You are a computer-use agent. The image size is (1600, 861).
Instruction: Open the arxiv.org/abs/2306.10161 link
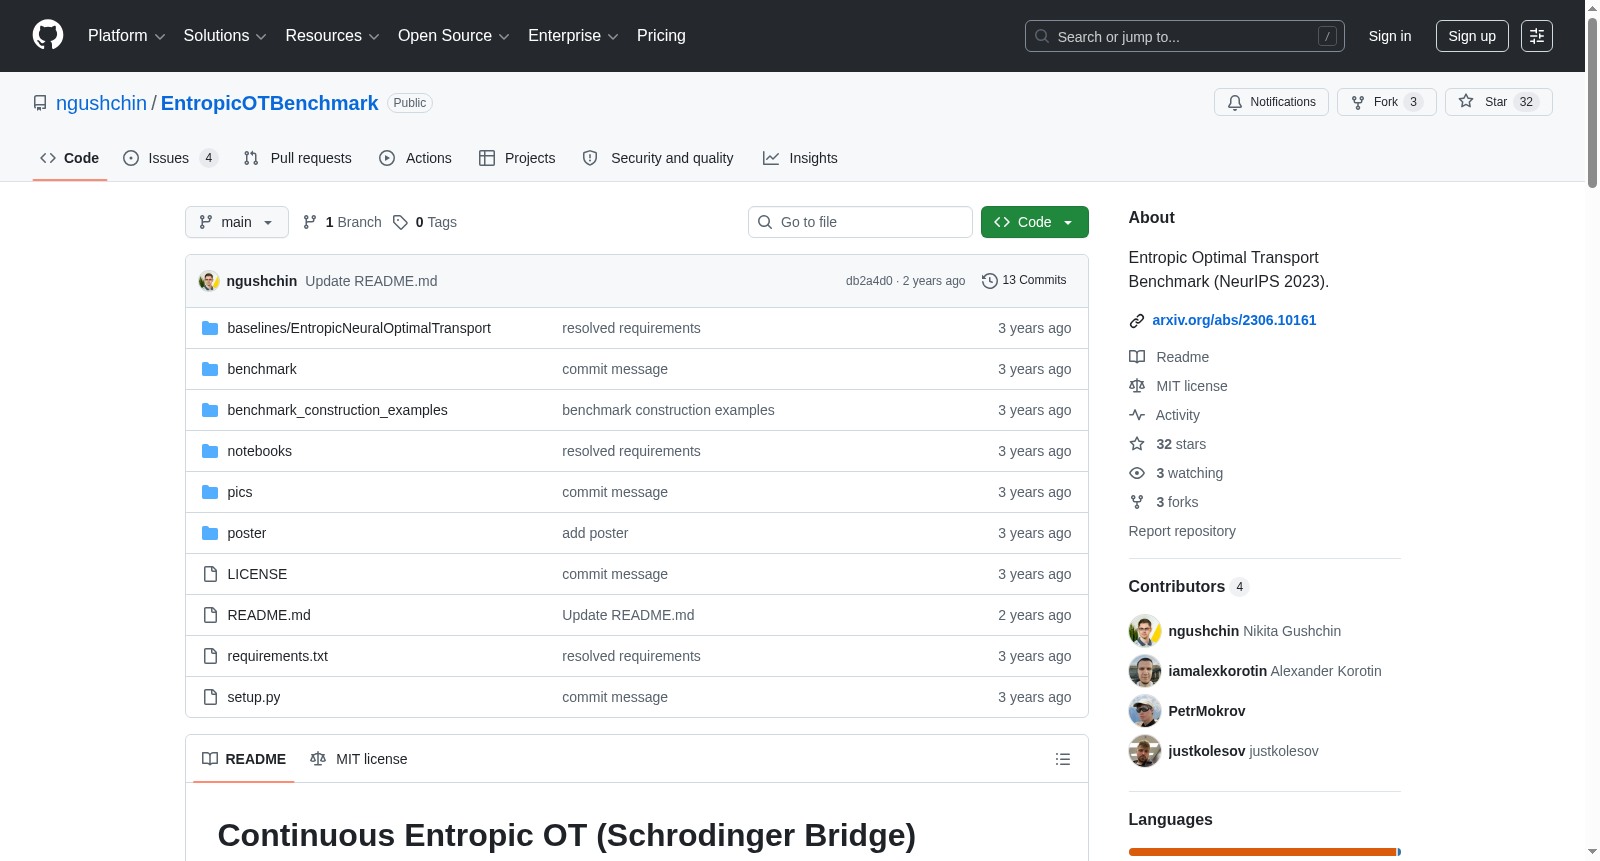pos(1234,320)
